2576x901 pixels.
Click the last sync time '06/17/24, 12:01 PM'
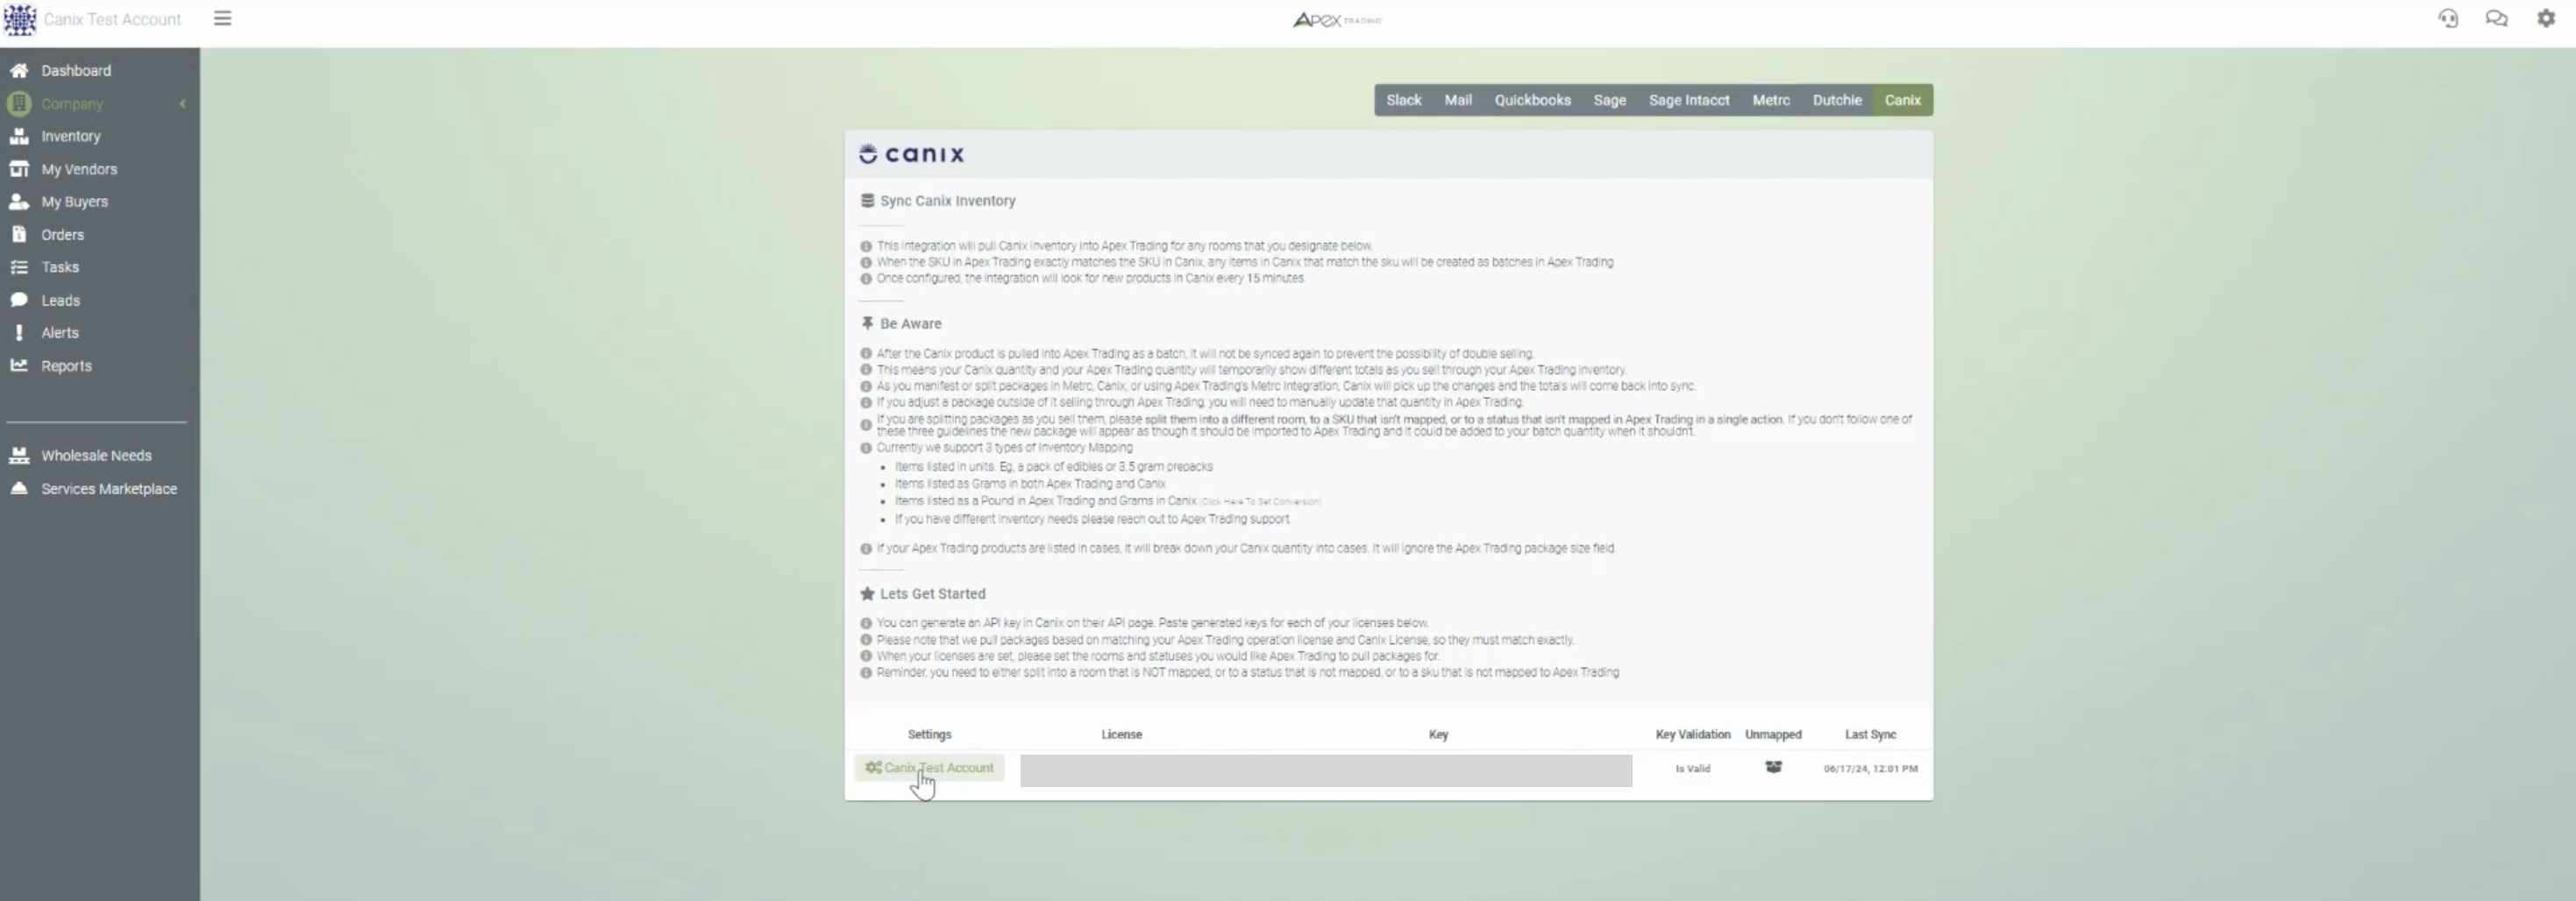(1870, 768)
